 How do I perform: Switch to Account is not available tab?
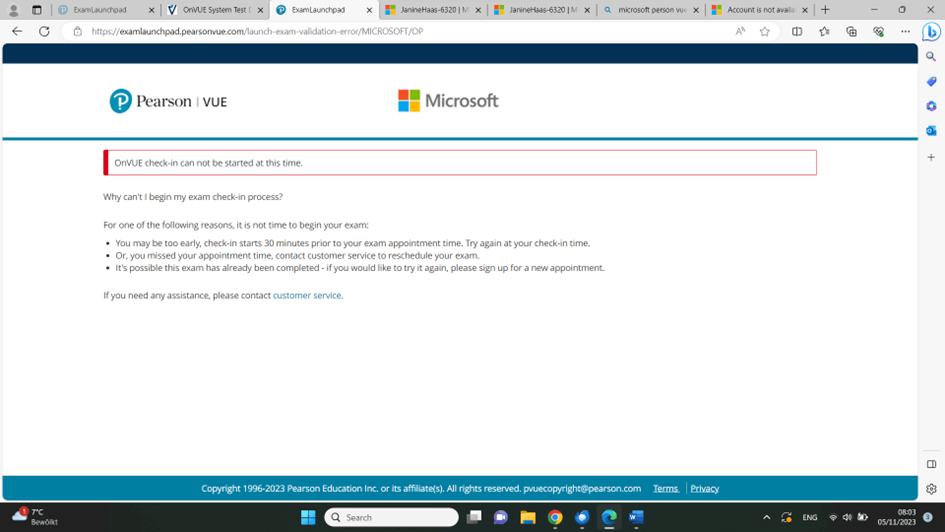pyautogui.click(x=753, y=10)
